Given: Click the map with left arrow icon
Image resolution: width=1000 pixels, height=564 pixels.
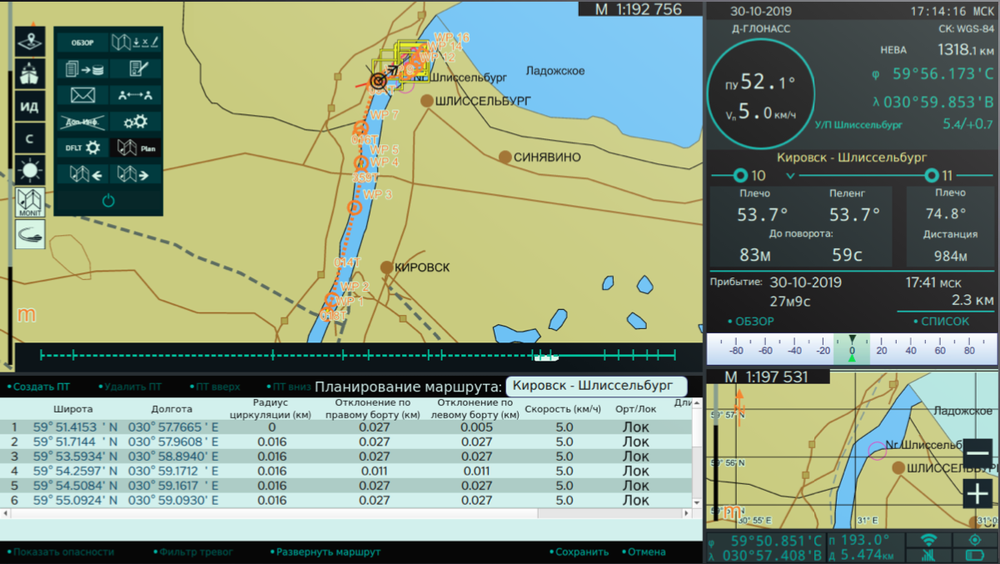Looking at the screenshot, I should 82,174.
